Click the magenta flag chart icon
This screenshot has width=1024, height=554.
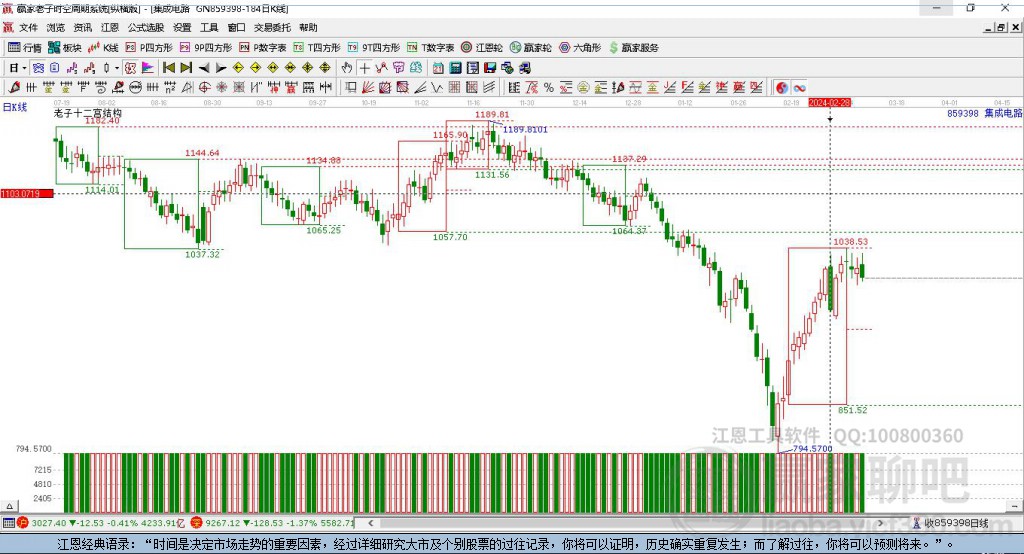coord(148,68)
